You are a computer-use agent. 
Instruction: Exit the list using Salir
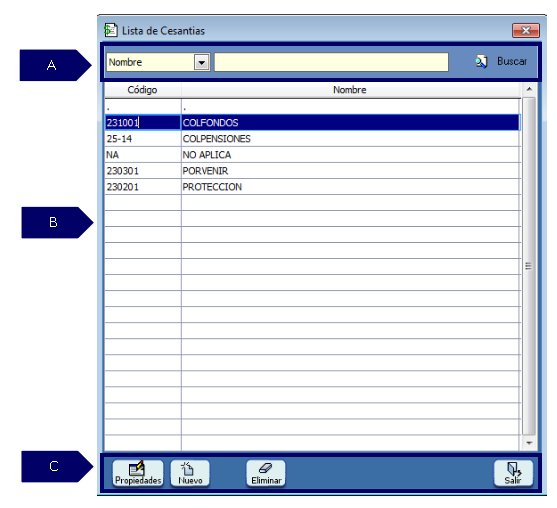pos(513,473)
